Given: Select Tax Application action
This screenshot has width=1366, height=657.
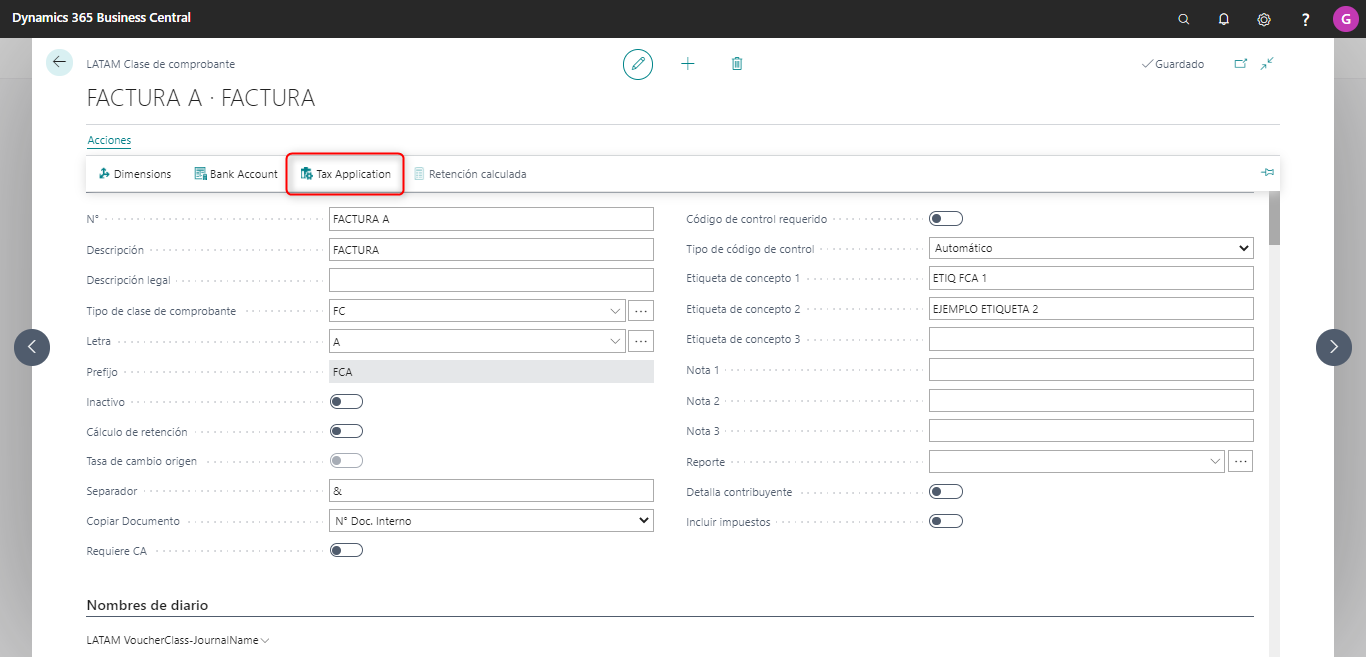Looking at the screenshot, I should (x=345, y=174).
